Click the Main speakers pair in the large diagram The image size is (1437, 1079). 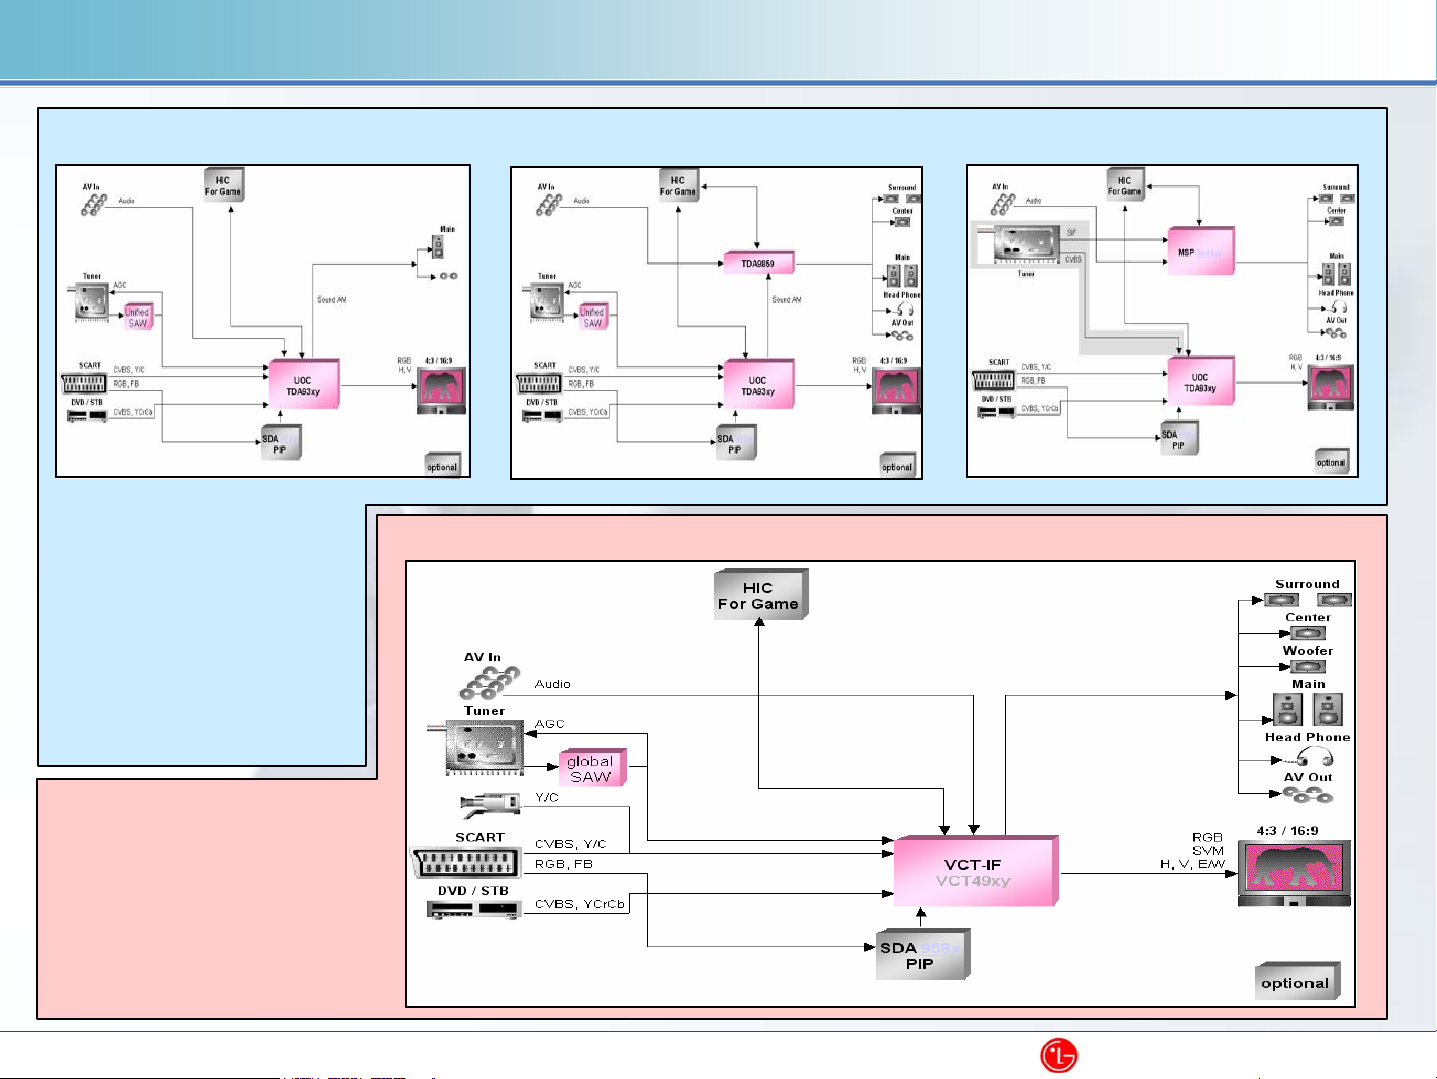click(1307, 709)
